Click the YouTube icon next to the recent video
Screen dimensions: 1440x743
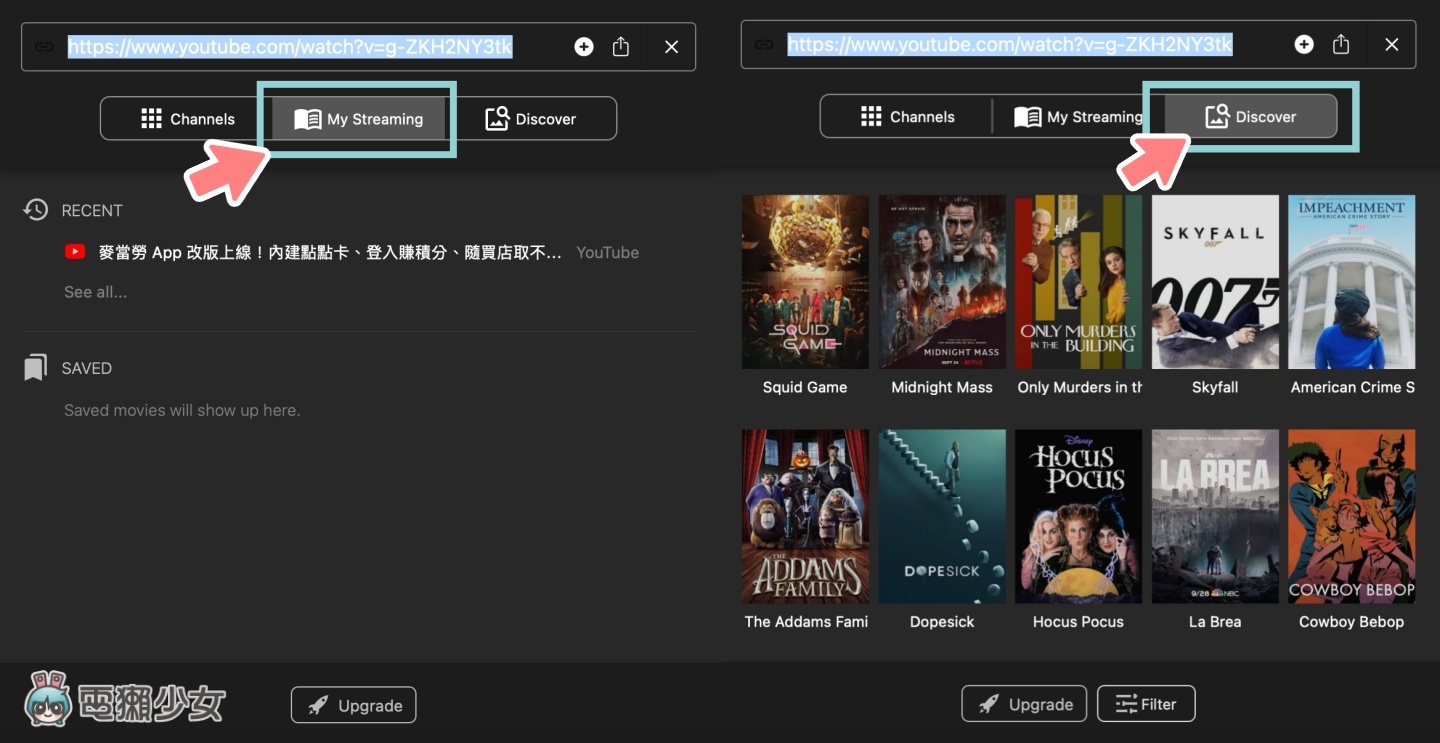click(x=75, y=252)
